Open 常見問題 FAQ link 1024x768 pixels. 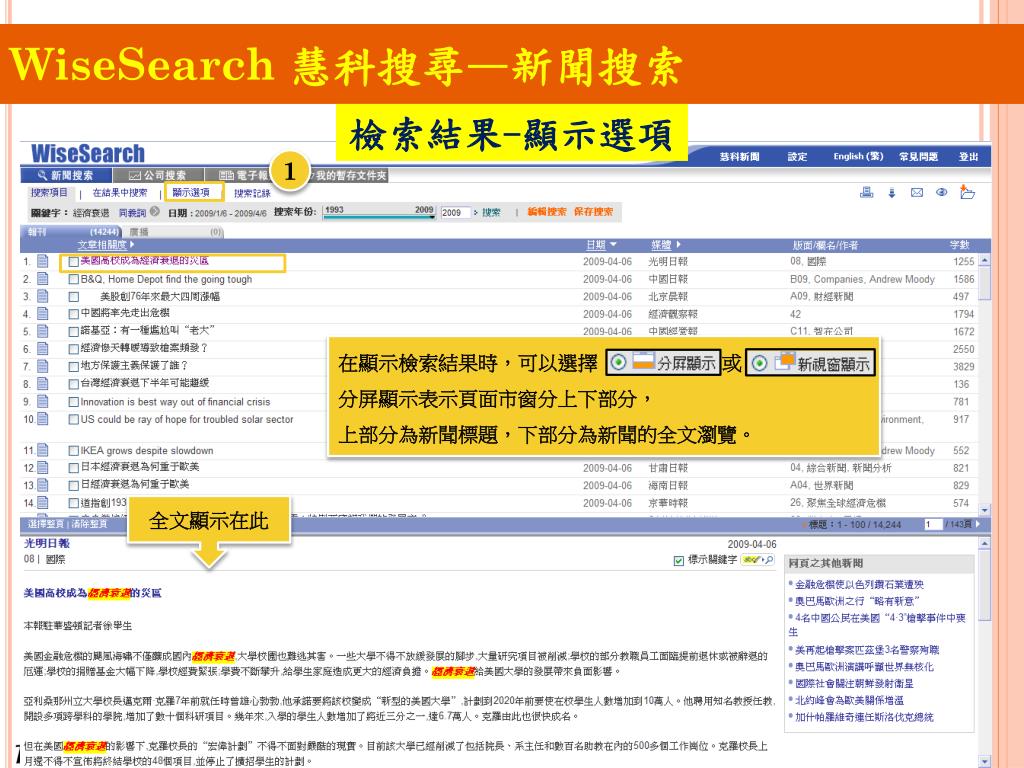click(918, 157)
